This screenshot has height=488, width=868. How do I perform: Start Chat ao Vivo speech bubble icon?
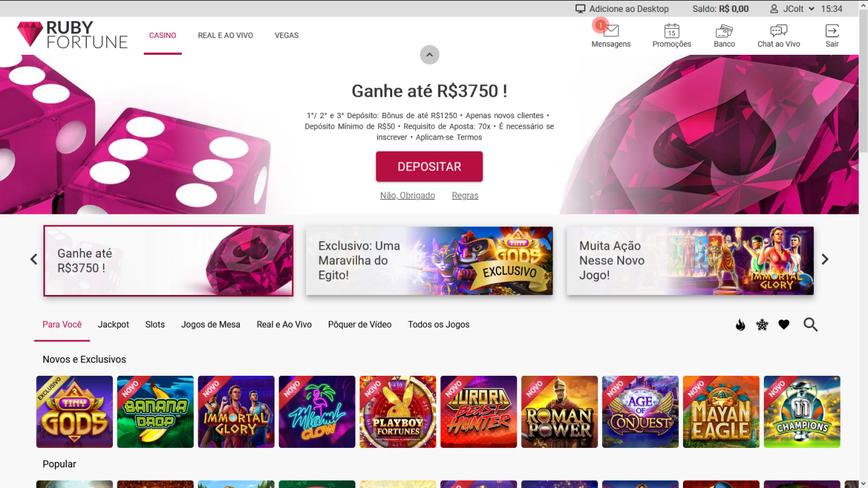pos(778,31)
